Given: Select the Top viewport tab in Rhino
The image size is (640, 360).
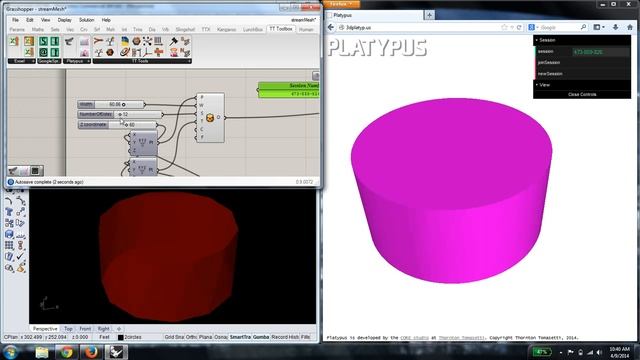Looking at the screenshot, I should 68,329.
